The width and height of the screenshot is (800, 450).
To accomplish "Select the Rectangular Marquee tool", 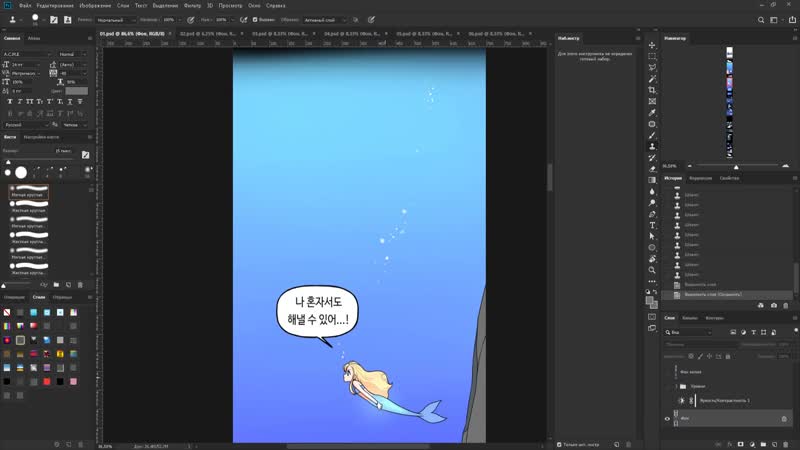I will [652, 56].
